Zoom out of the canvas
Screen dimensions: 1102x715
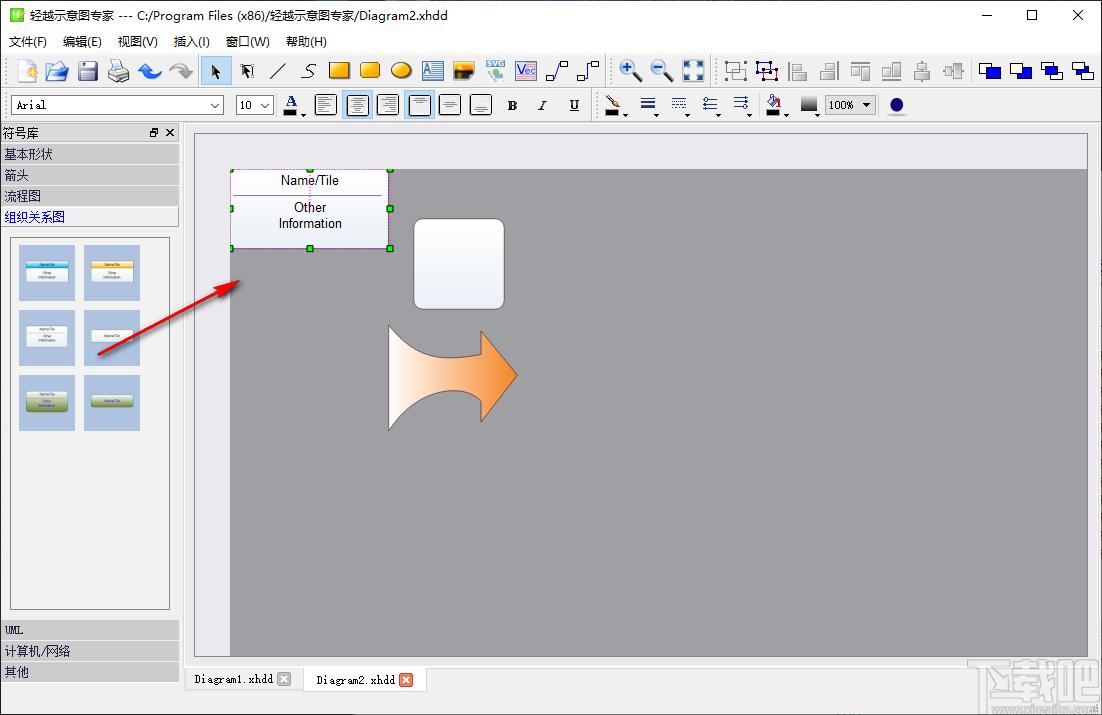tap(662, 71)
